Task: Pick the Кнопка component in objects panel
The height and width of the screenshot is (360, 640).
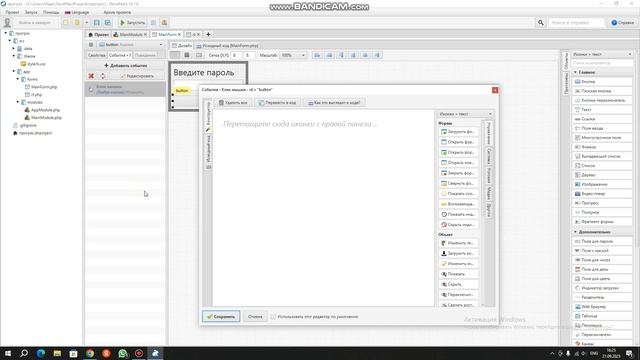Action: coord(602,82)
